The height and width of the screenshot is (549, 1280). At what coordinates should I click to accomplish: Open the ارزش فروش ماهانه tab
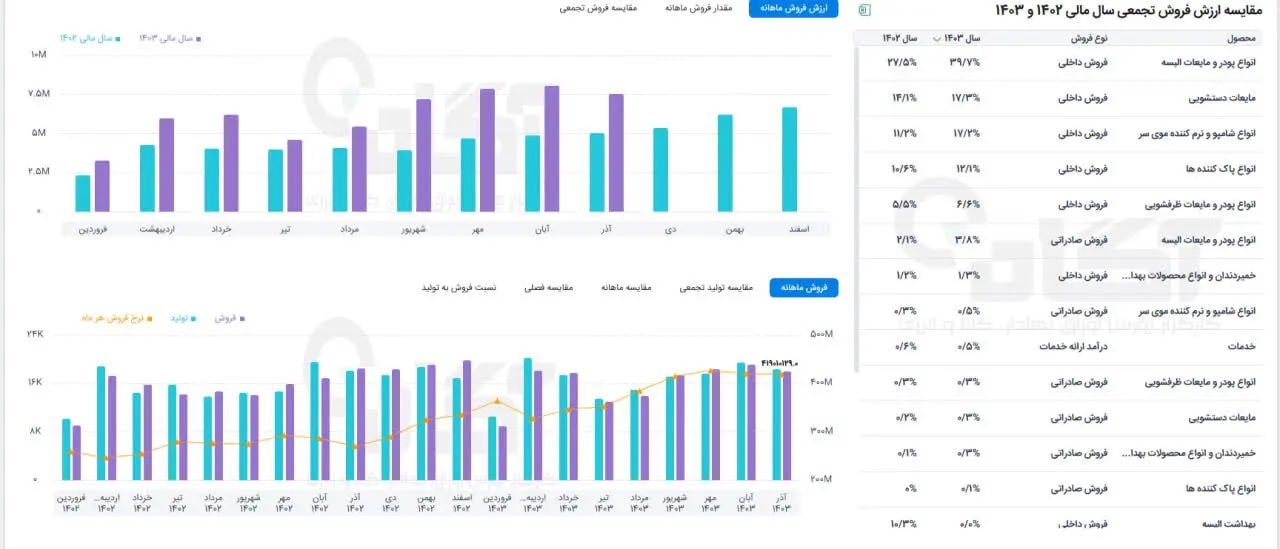[x=794, y=9]
